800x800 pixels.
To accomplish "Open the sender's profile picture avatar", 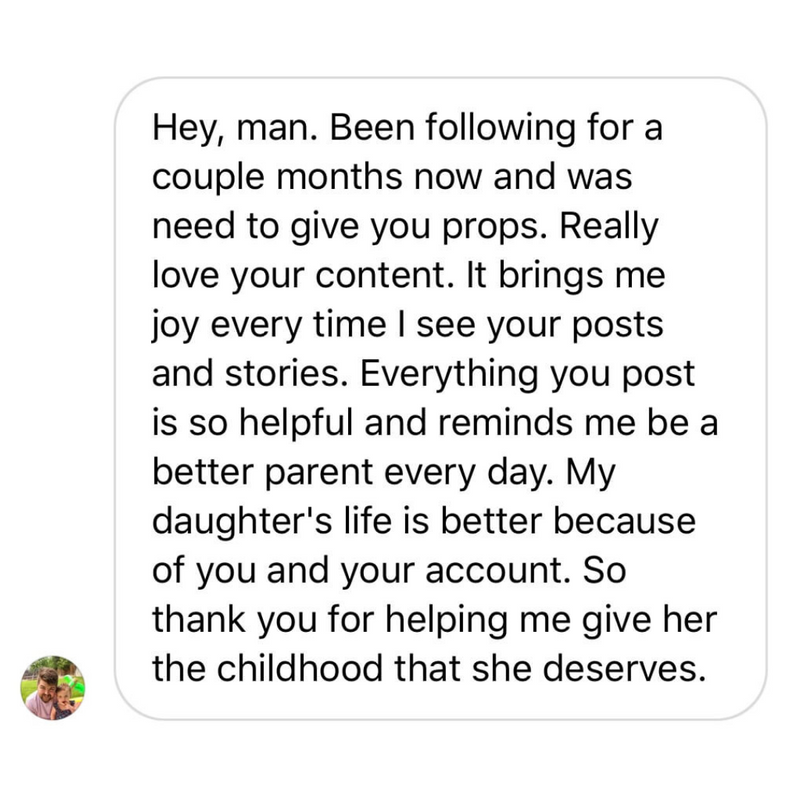I will tap(54, 688).
